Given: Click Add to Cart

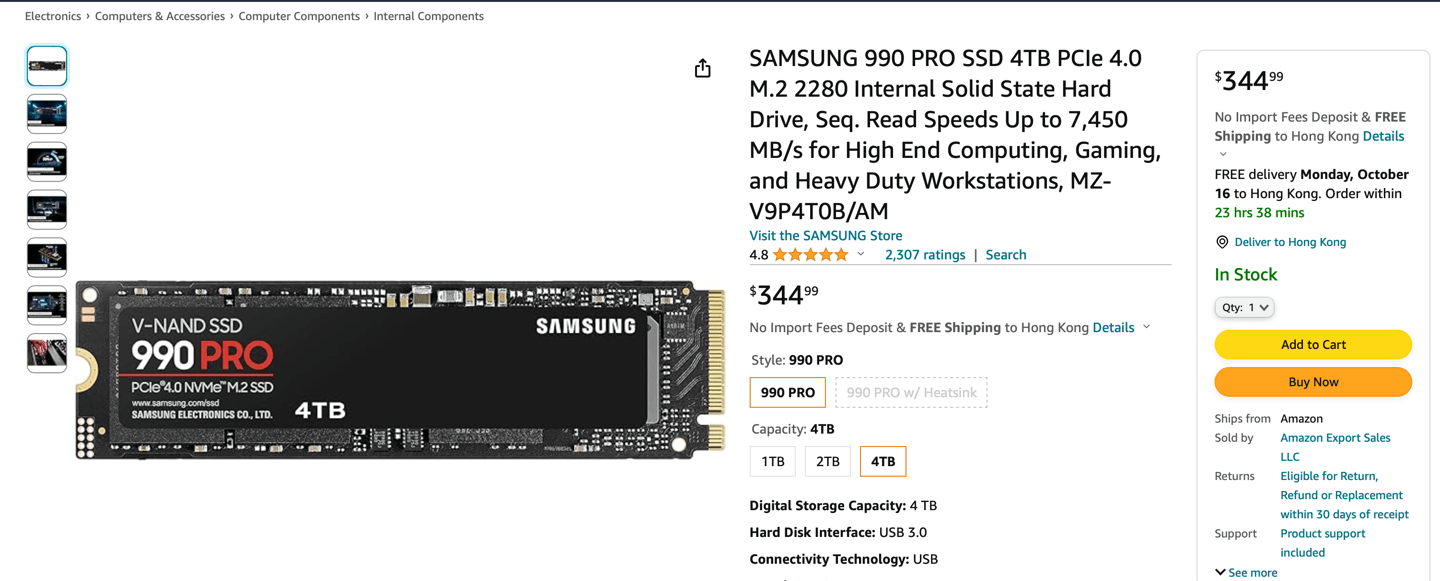Looking at the screenshot, I should 1312,344.
